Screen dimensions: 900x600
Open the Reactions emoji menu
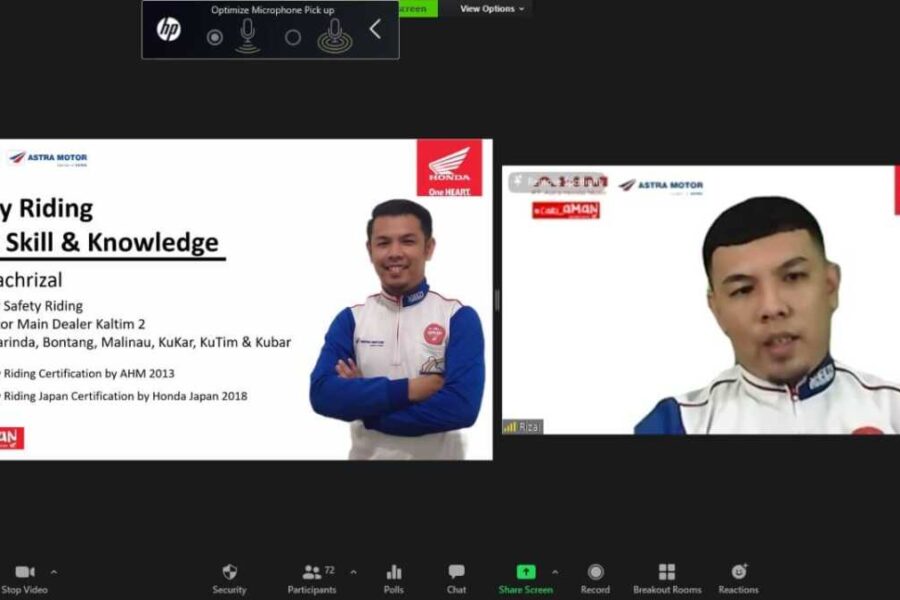coord(738,572)
